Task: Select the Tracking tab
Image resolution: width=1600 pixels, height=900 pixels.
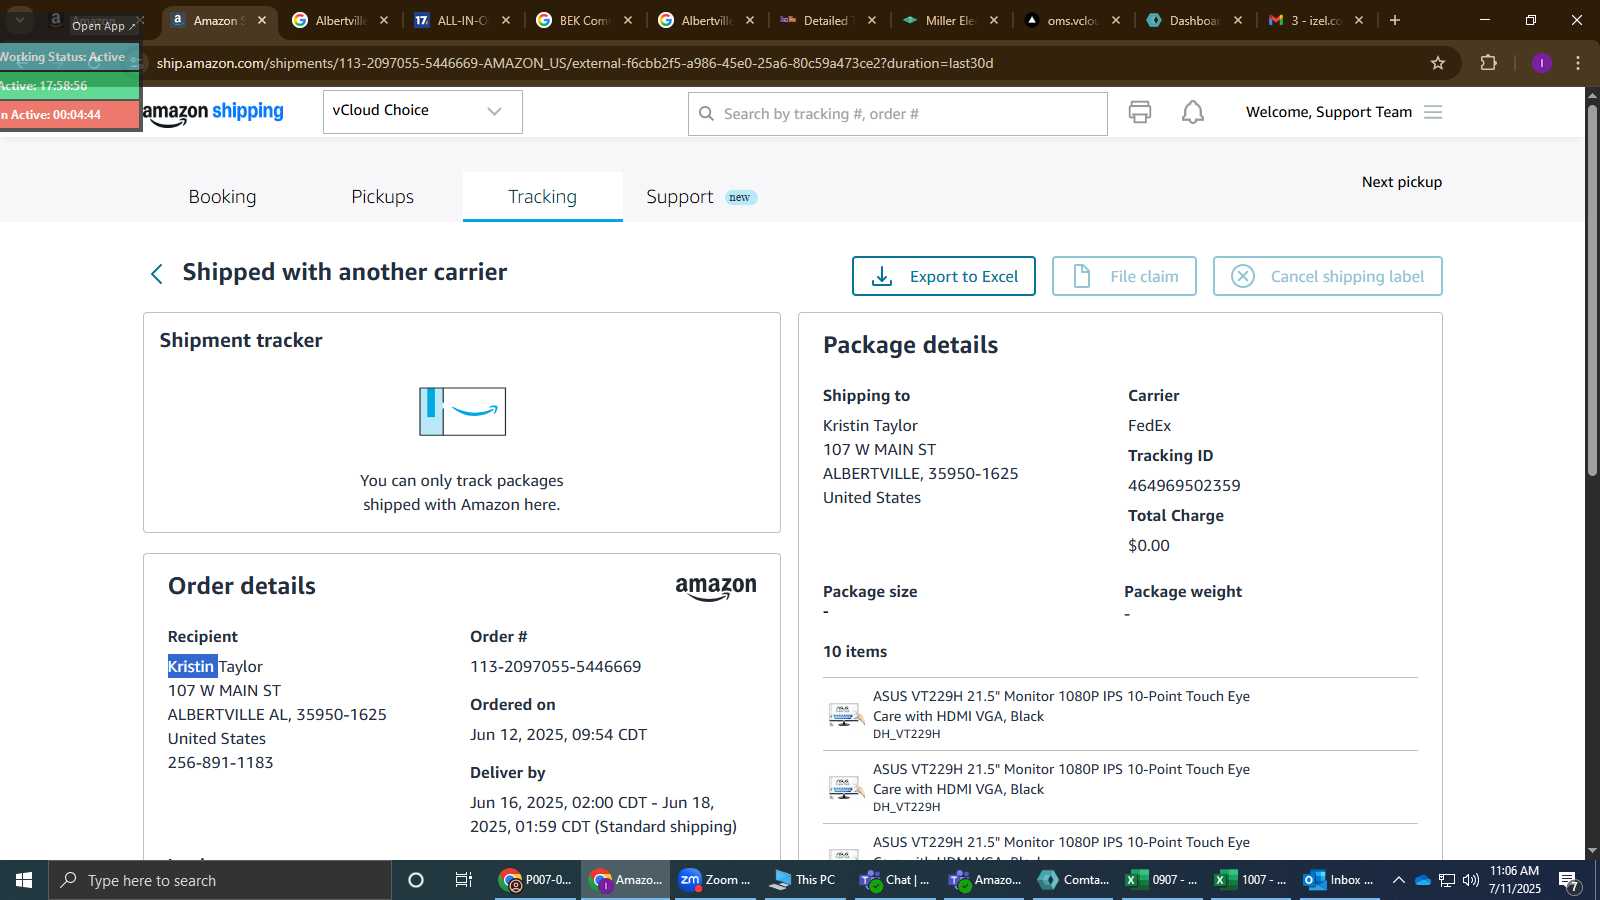Action: coord(542,196)
